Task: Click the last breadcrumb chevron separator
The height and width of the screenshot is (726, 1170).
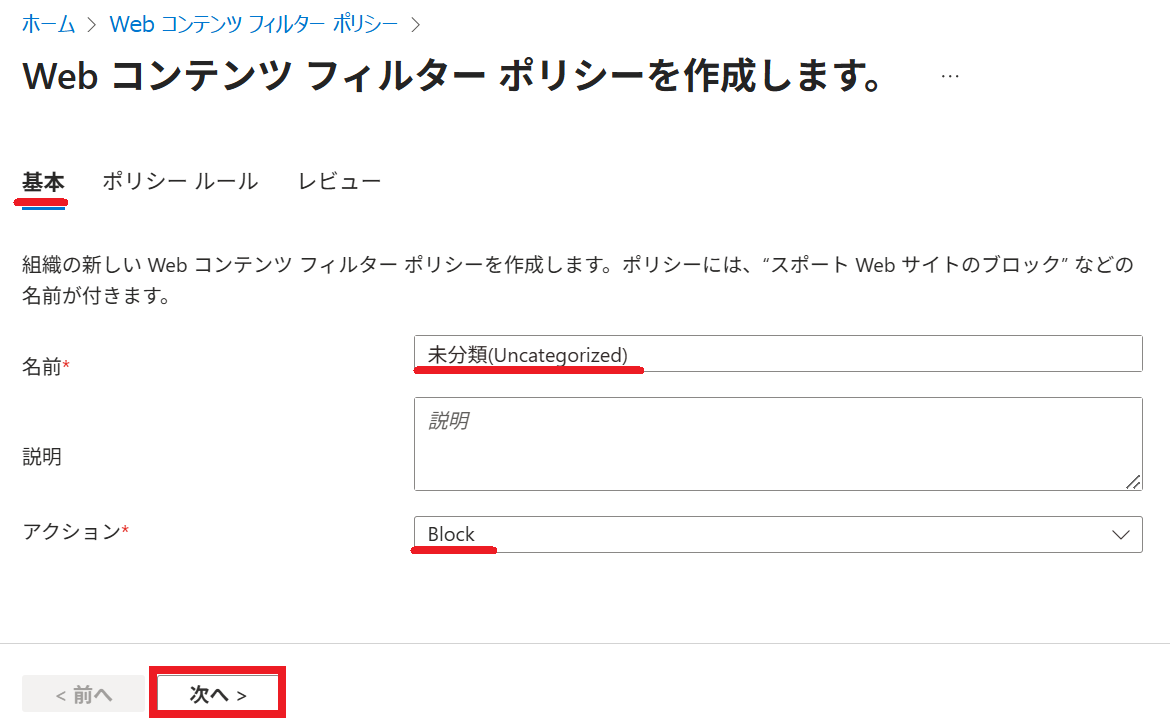Action: click(x=416, y=24)
